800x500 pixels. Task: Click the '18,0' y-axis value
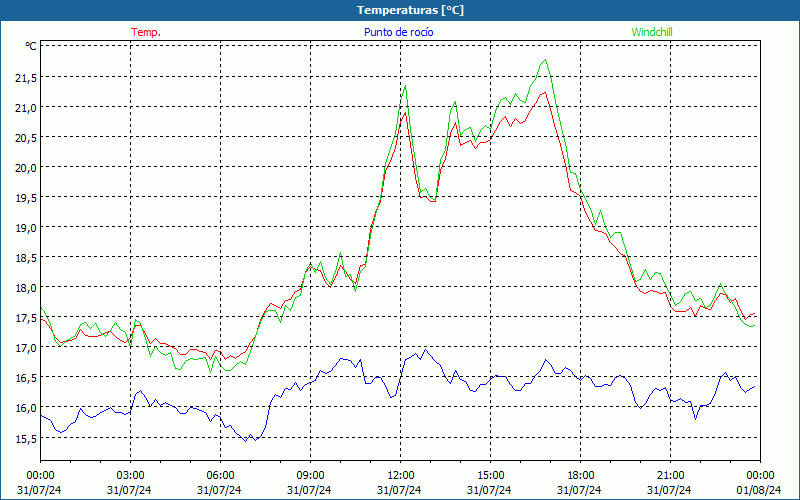pyautogui.click(x=26, y=287)
